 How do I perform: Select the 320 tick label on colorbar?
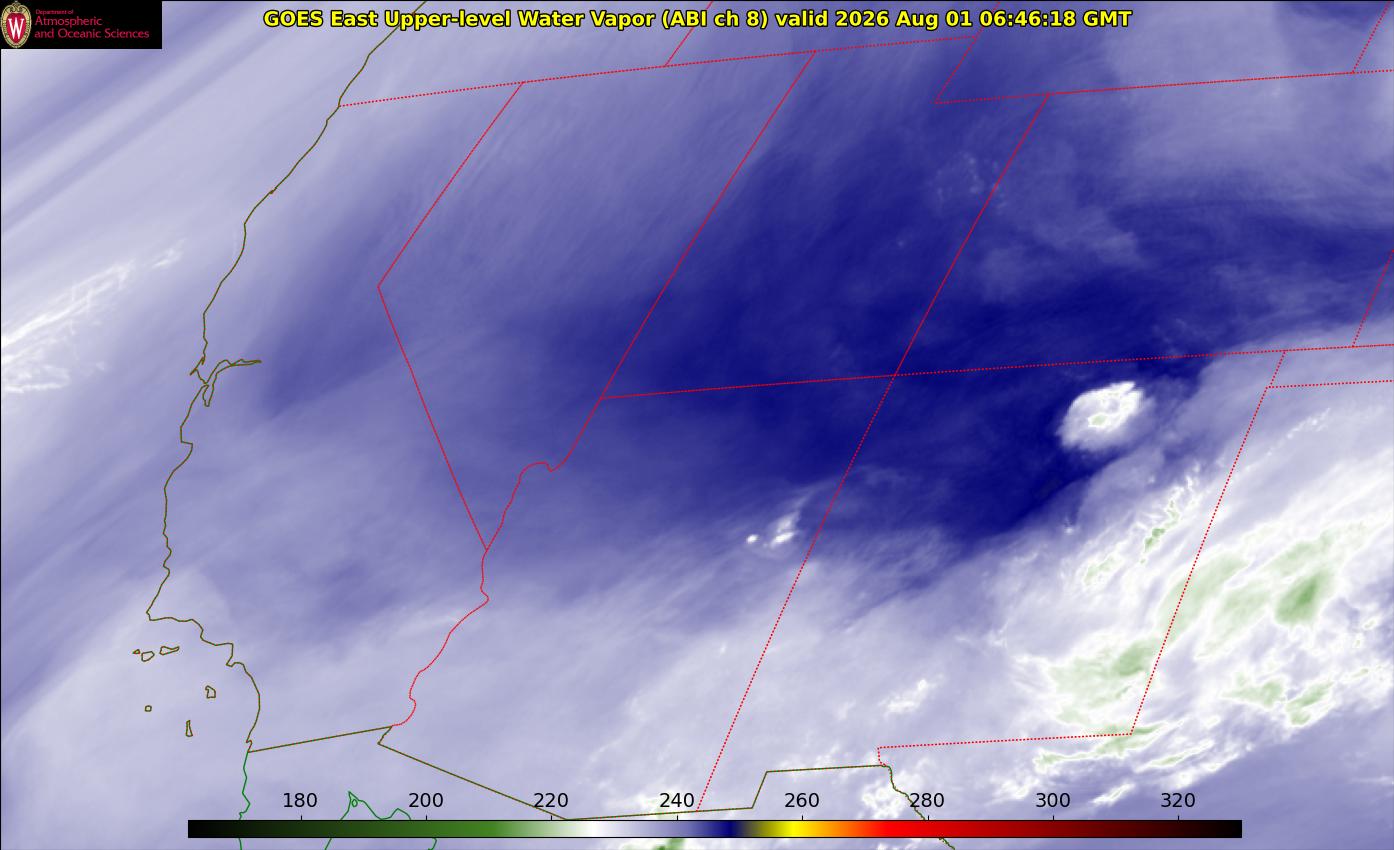1178,800
